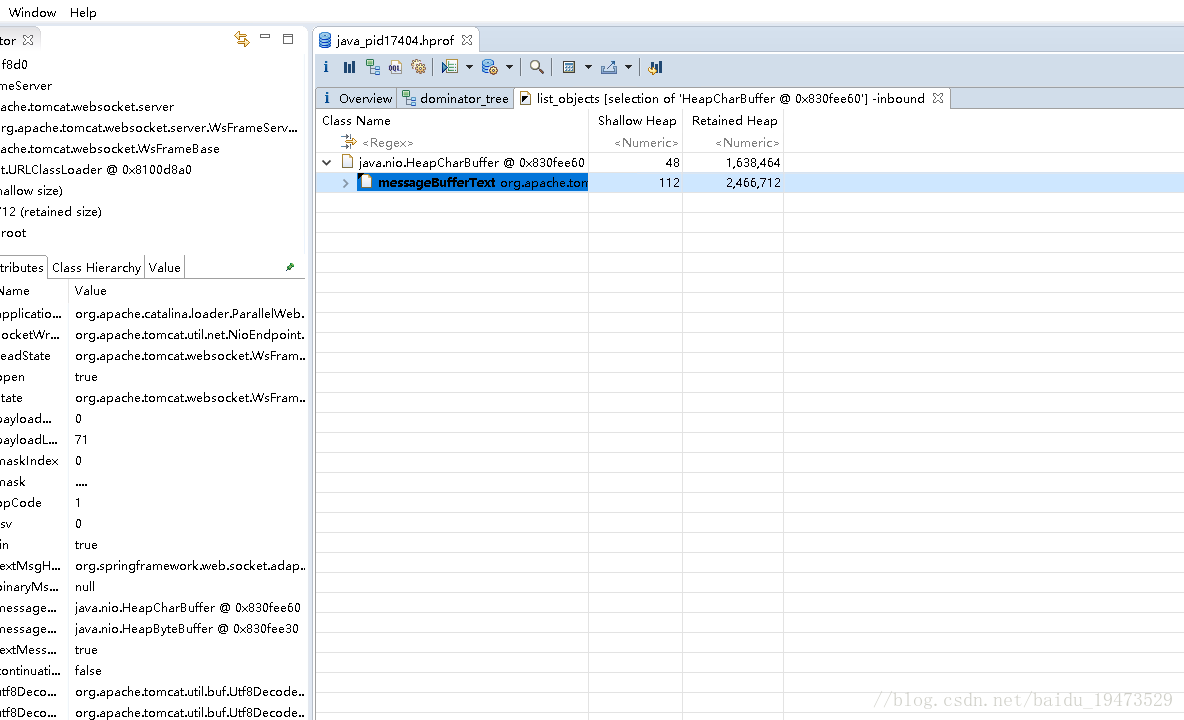This screenshot has height=720, width=1184.
Task: Expand the messageBufferText row
Action: tap(345, 183)
